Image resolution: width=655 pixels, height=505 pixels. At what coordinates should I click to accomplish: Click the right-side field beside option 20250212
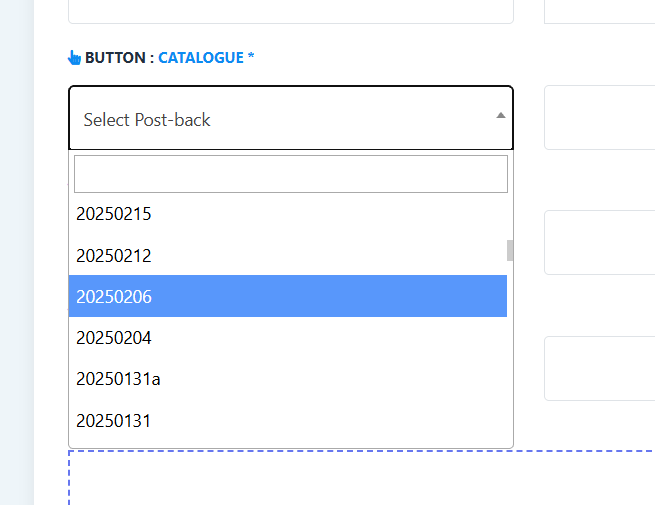tap(600, 243)
